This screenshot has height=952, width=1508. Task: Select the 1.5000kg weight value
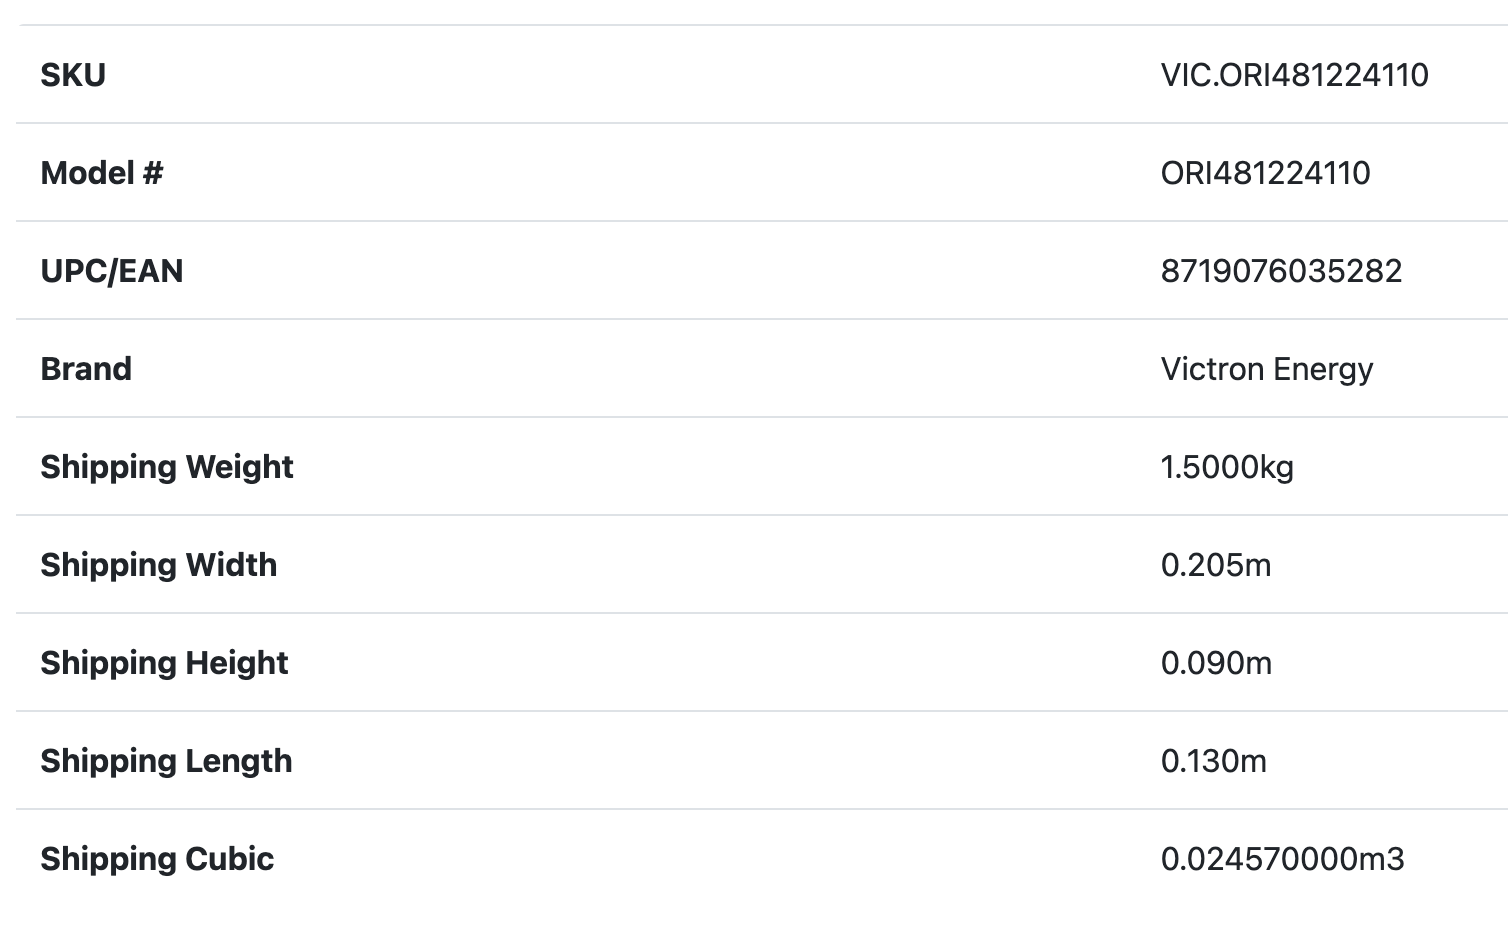pyautogui.click(x=1227, y=467)
